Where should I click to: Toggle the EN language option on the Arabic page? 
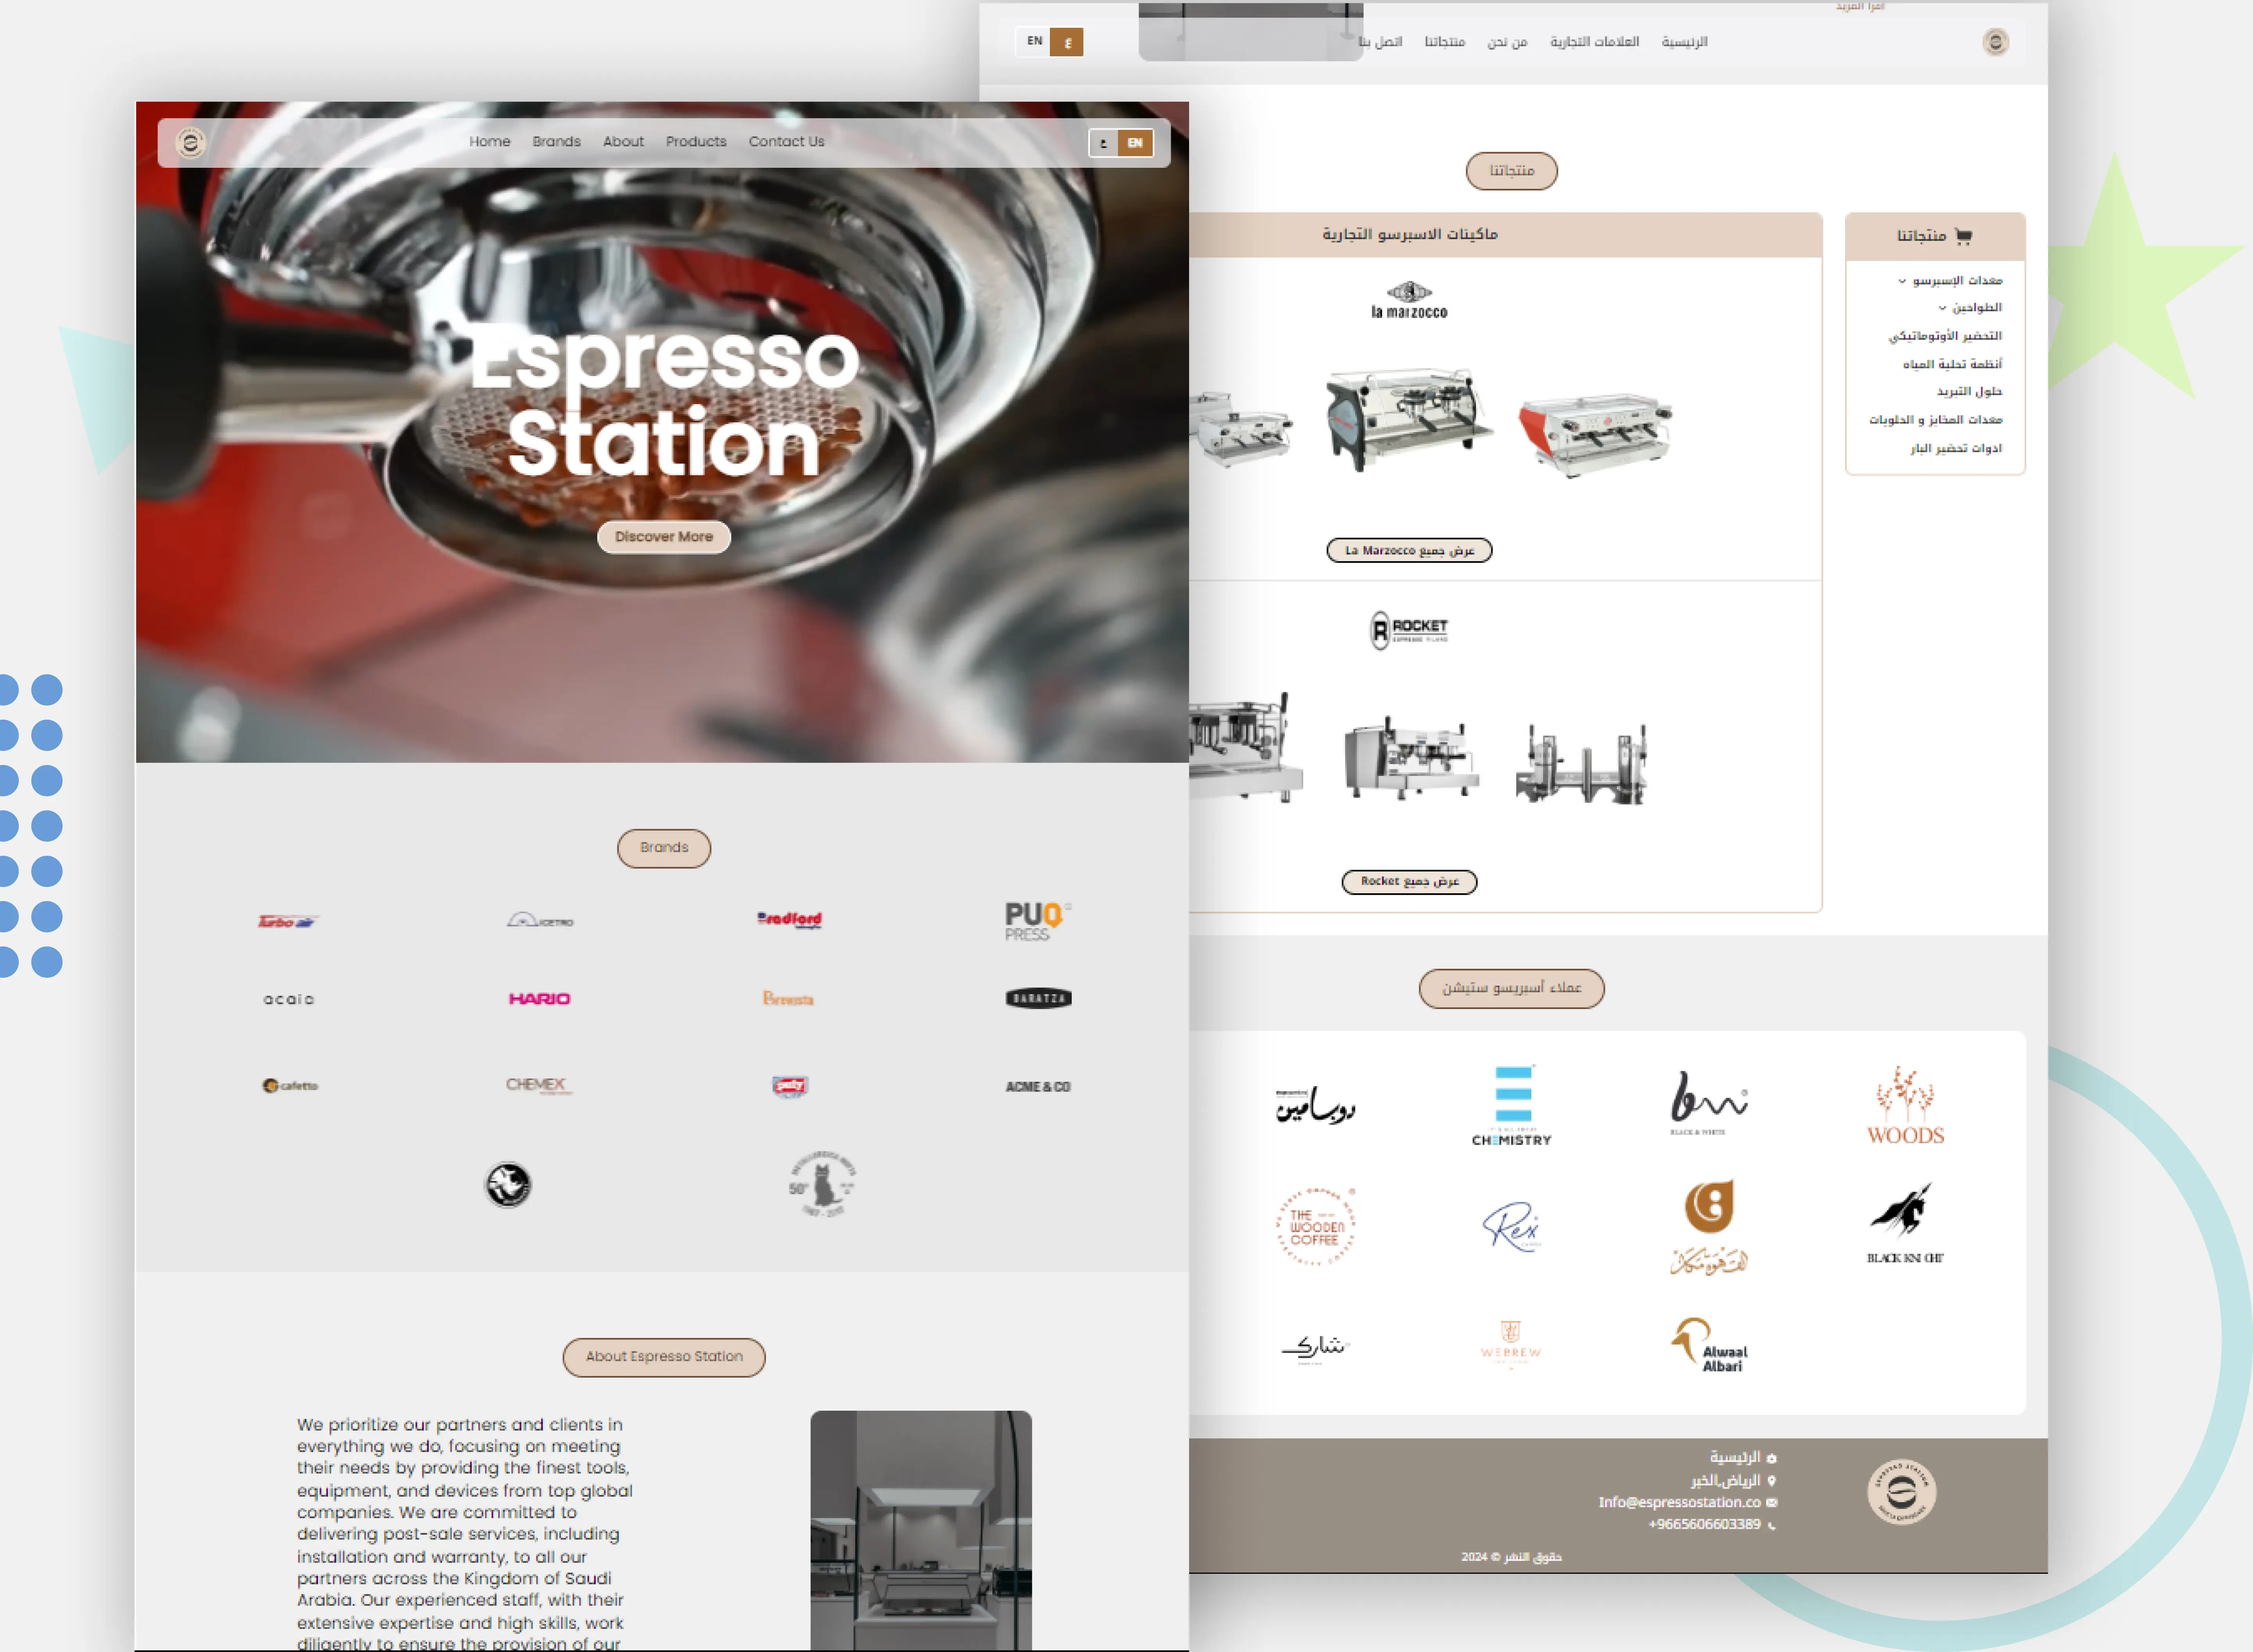pyautogui.click(x=1035, y=42)
